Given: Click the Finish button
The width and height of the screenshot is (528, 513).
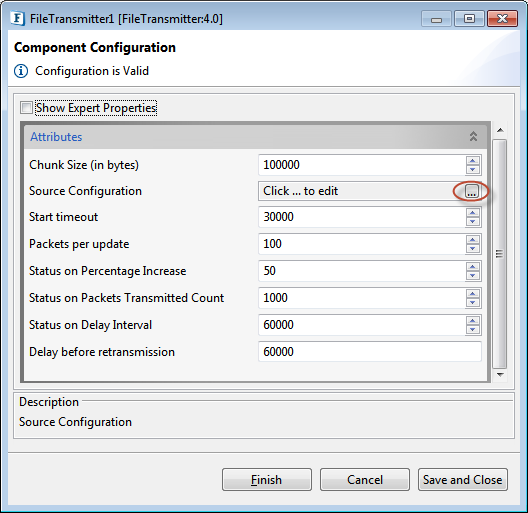Looking at the screenshot, I should point(267,479).
